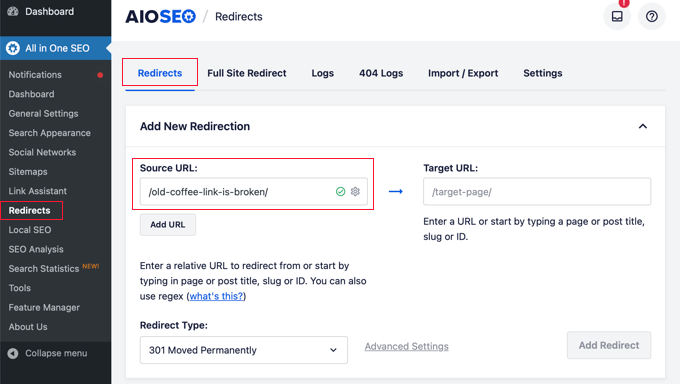Click the Collapse menu label
This screenshot has width=680, height=384.
coord(56,353)
